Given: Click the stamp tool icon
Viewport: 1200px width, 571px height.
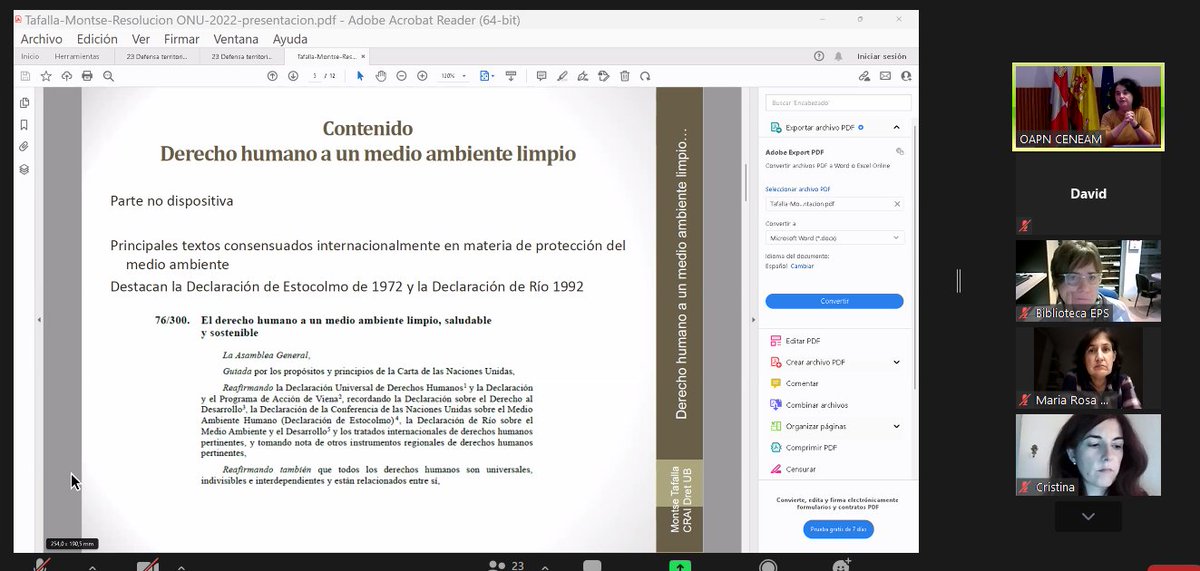Looking at the screenshot, I should coord(603,76).
